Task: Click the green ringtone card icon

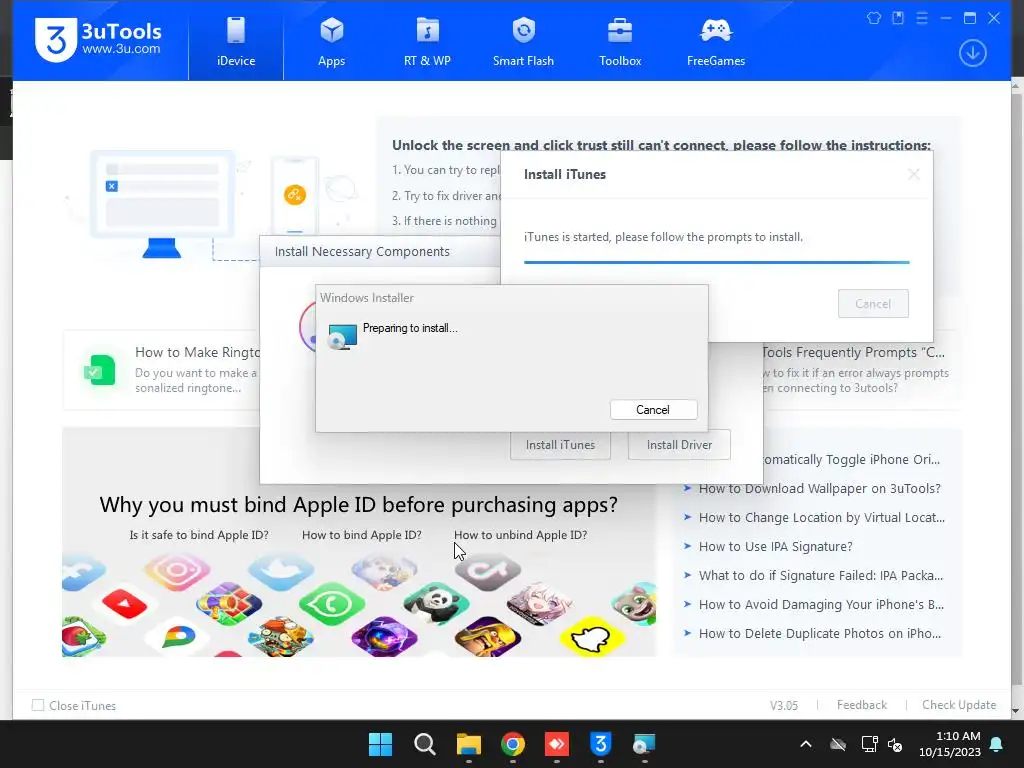Action: pyautogui.click(x=100, y=370)
